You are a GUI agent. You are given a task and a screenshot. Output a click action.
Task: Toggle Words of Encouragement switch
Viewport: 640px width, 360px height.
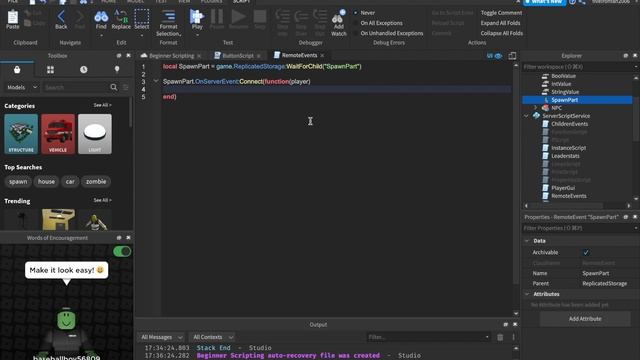point(122,251)
